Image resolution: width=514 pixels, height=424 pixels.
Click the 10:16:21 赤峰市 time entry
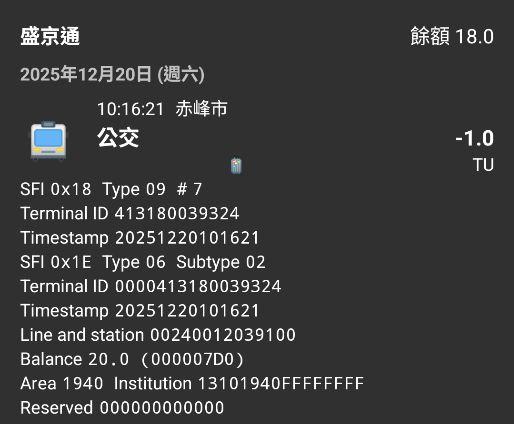coord(162,109)
